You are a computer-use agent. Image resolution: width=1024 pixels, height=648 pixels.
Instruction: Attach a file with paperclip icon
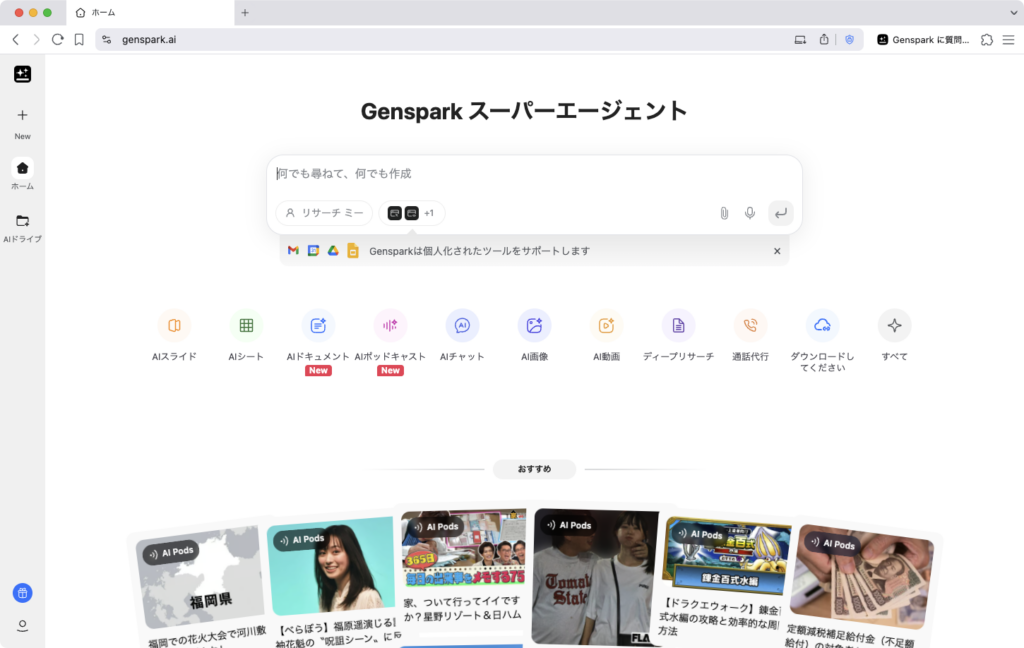tap(724, 213)
